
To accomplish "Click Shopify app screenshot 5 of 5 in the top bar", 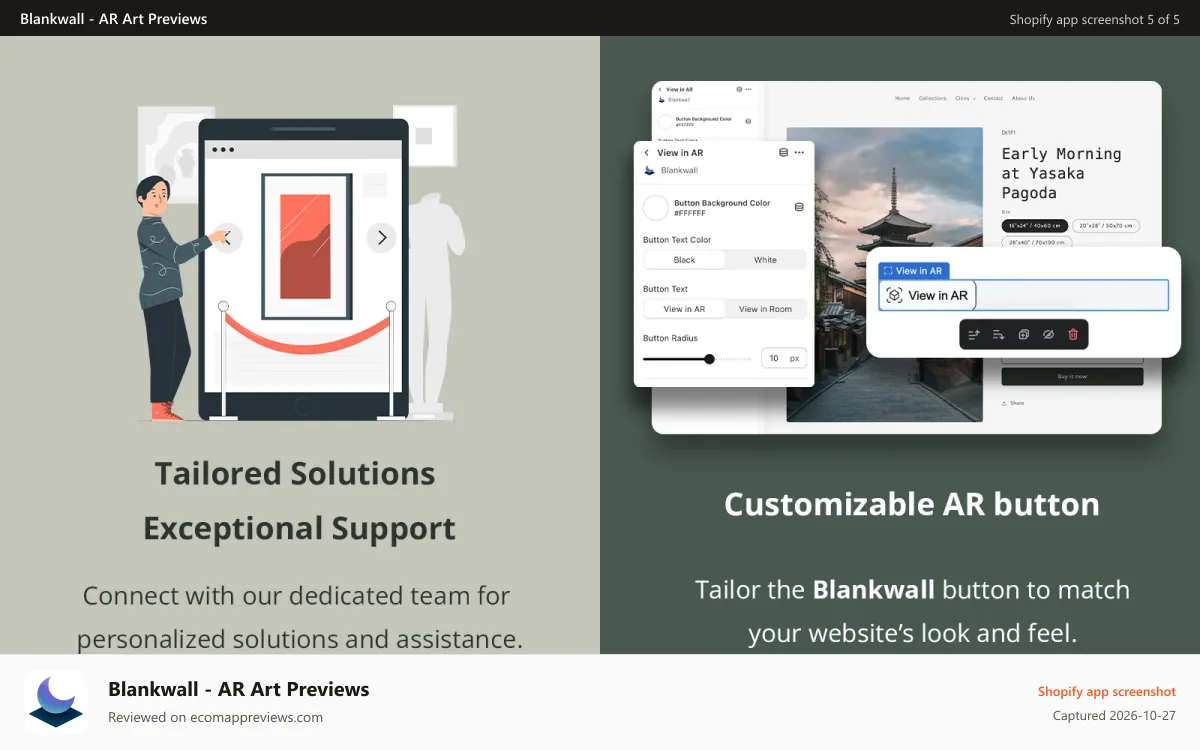I will [1095, 19].
